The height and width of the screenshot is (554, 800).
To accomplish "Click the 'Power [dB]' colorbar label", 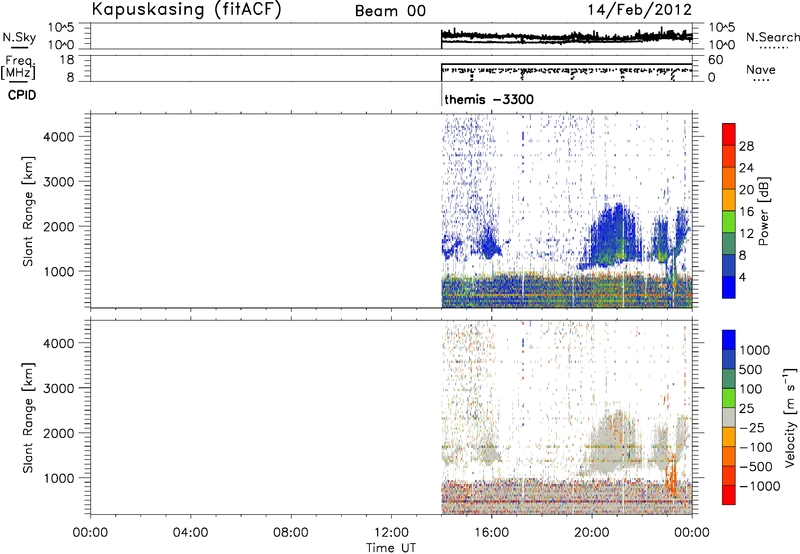I will pyautogui.click(x=763, y=211).
